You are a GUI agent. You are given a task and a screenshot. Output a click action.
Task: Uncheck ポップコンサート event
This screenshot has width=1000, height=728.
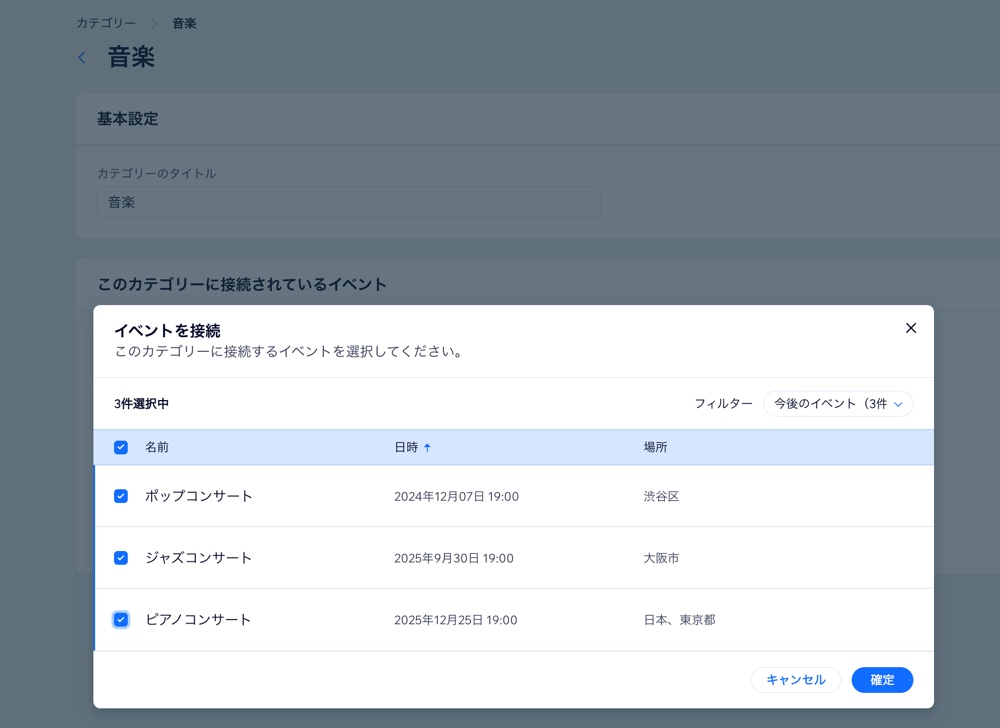[121, 495]
